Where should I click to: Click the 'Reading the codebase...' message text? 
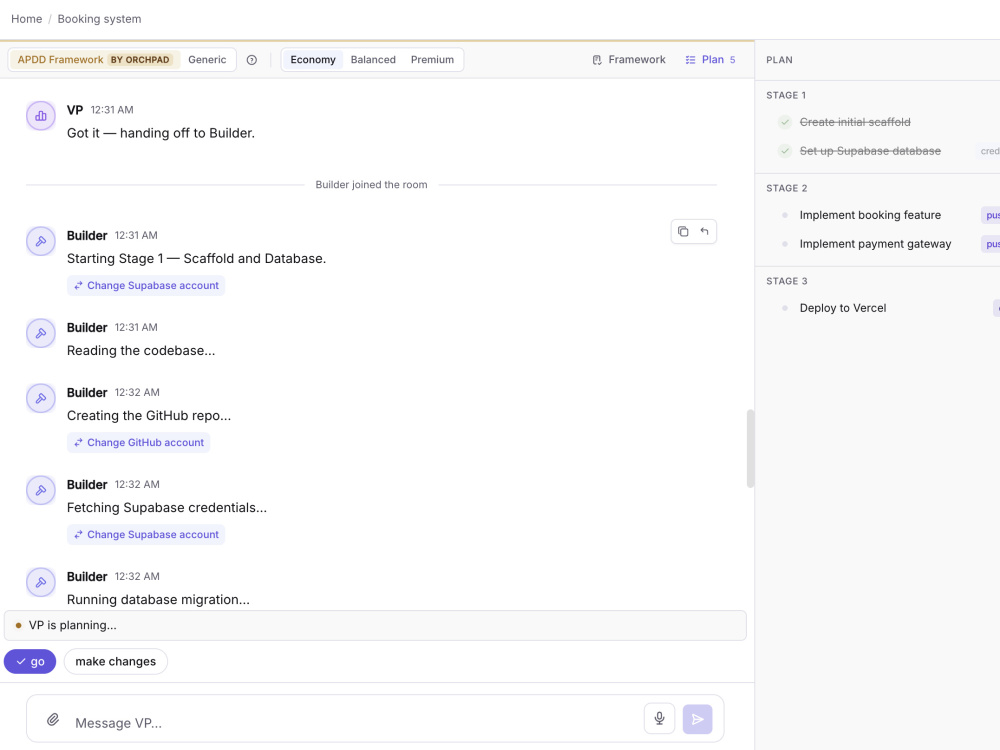[x=141, y=351]
